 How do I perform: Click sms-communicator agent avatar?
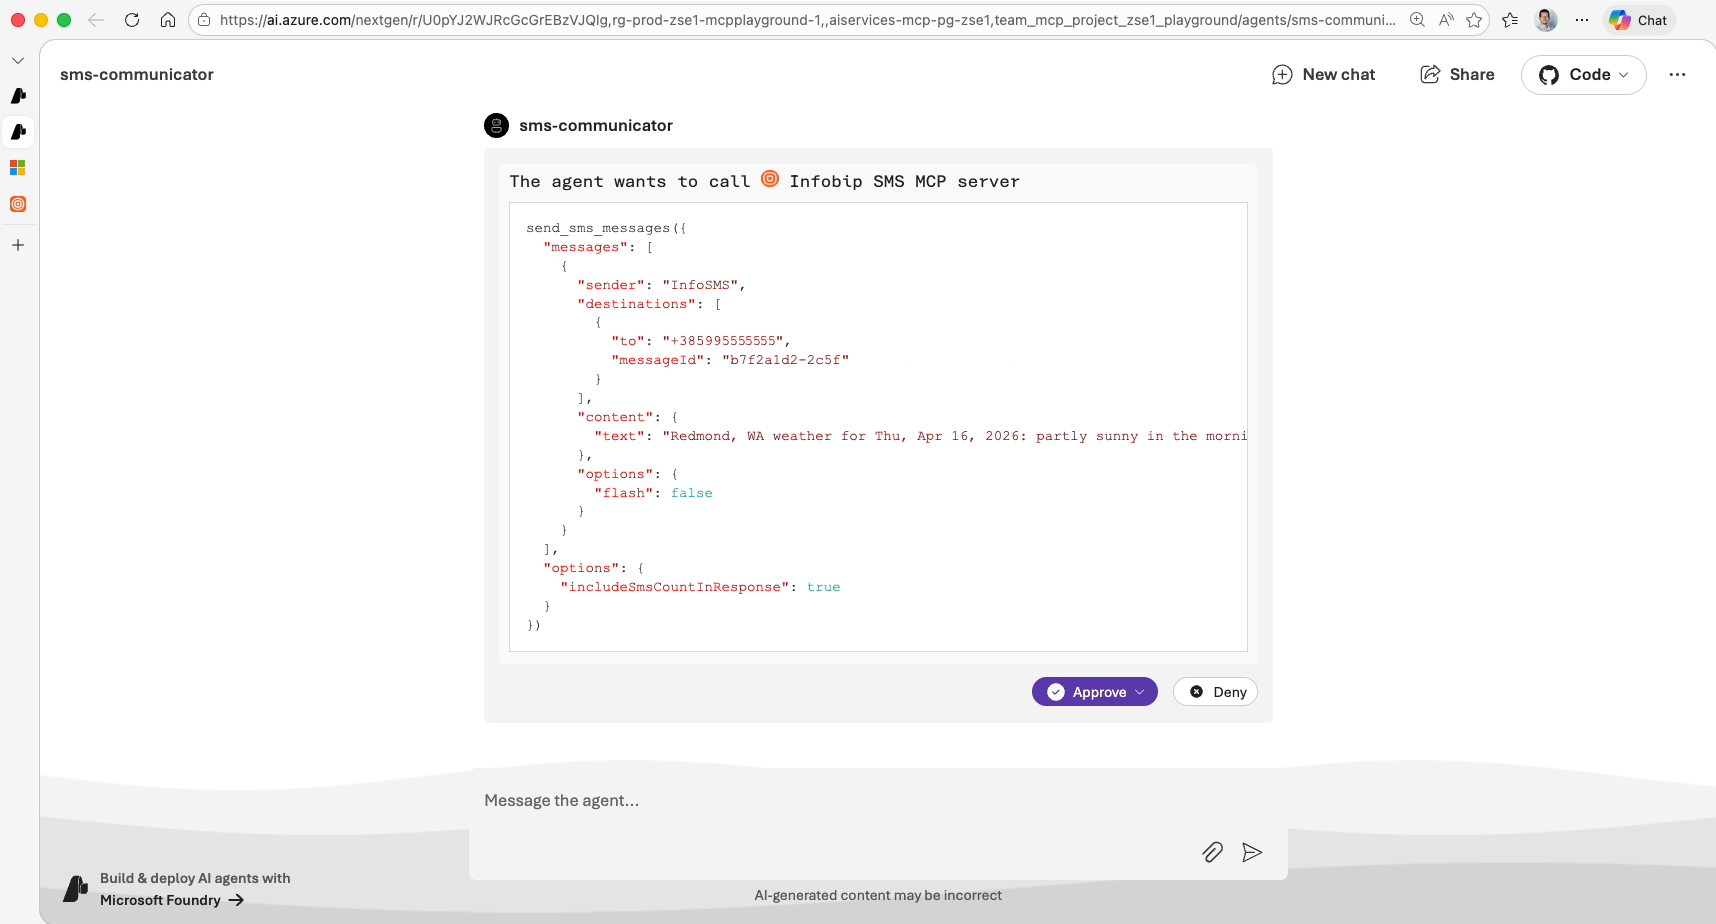(x=496, y=126)
